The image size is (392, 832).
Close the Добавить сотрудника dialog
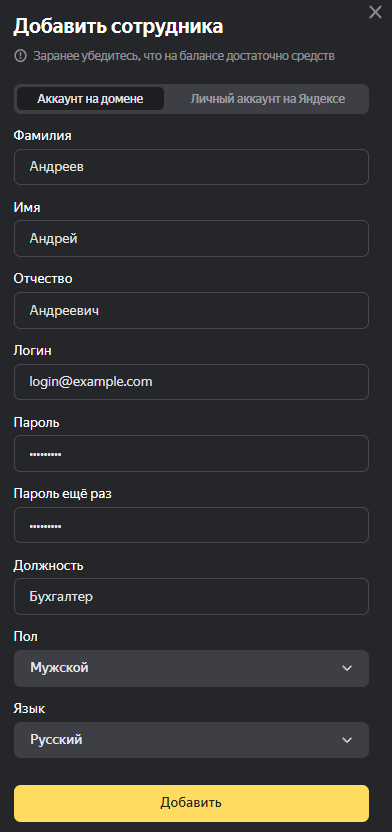tap(375, 12)
